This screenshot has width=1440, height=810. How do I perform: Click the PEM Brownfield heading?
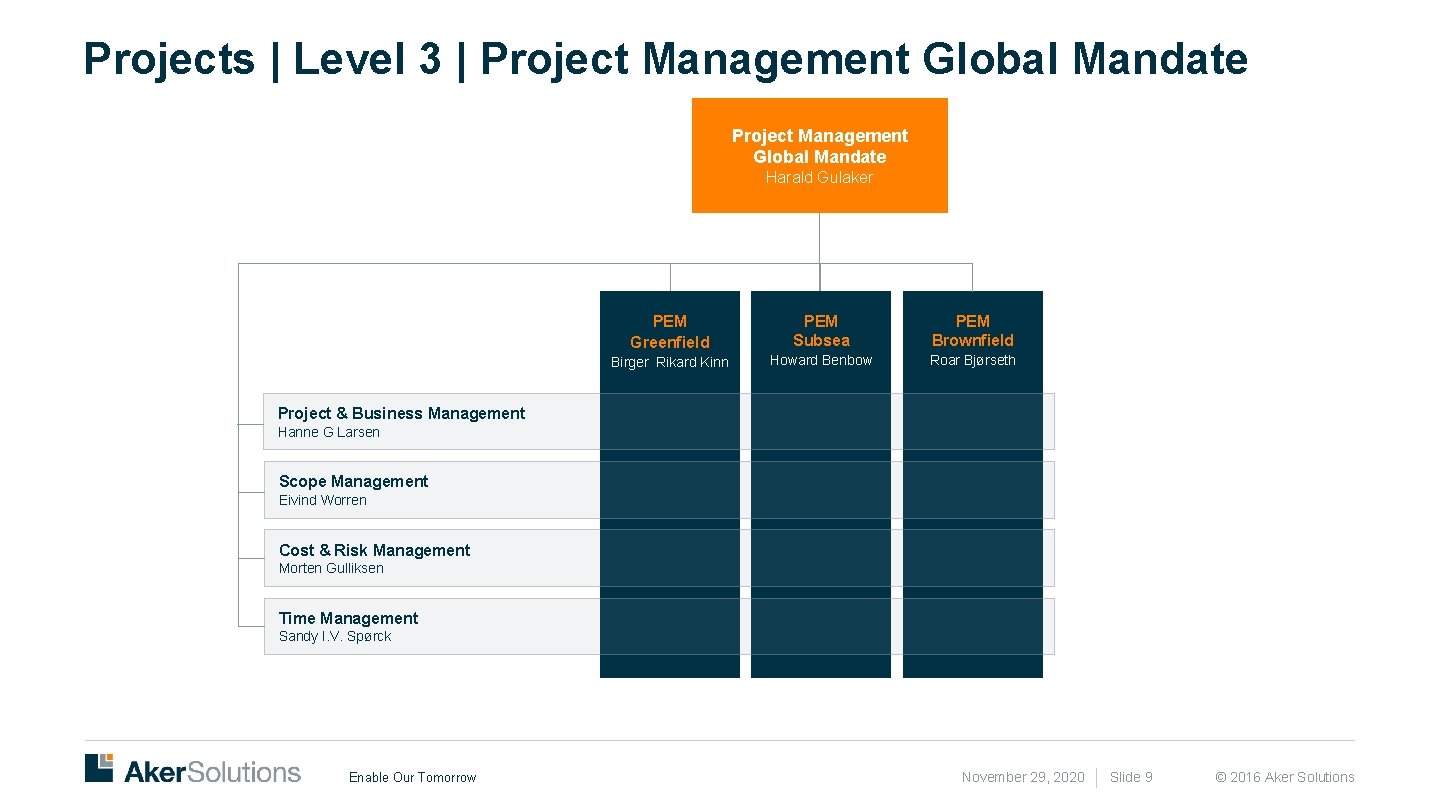point(973,330)
